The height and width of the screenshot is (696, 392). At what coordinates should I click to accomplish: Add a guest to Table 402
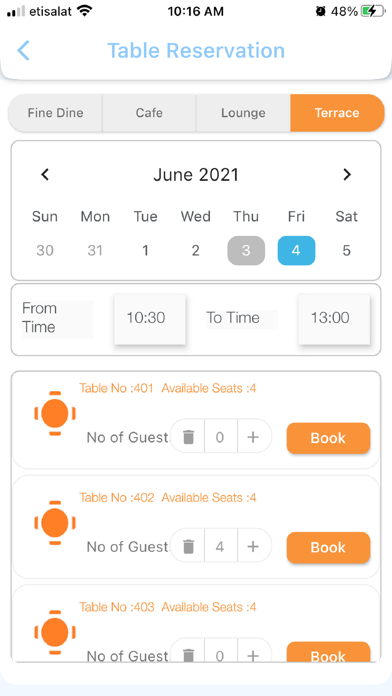tap(253, 546)
